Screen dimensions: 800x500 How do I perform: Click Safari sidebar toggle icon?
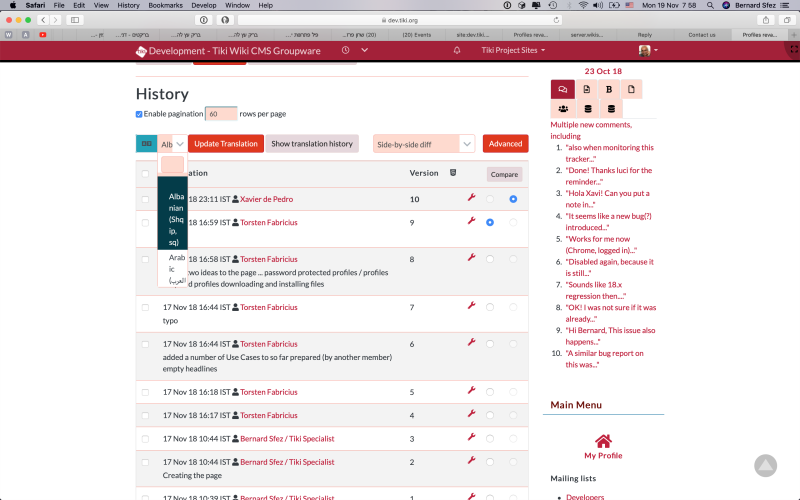click(x=74, y=20)
